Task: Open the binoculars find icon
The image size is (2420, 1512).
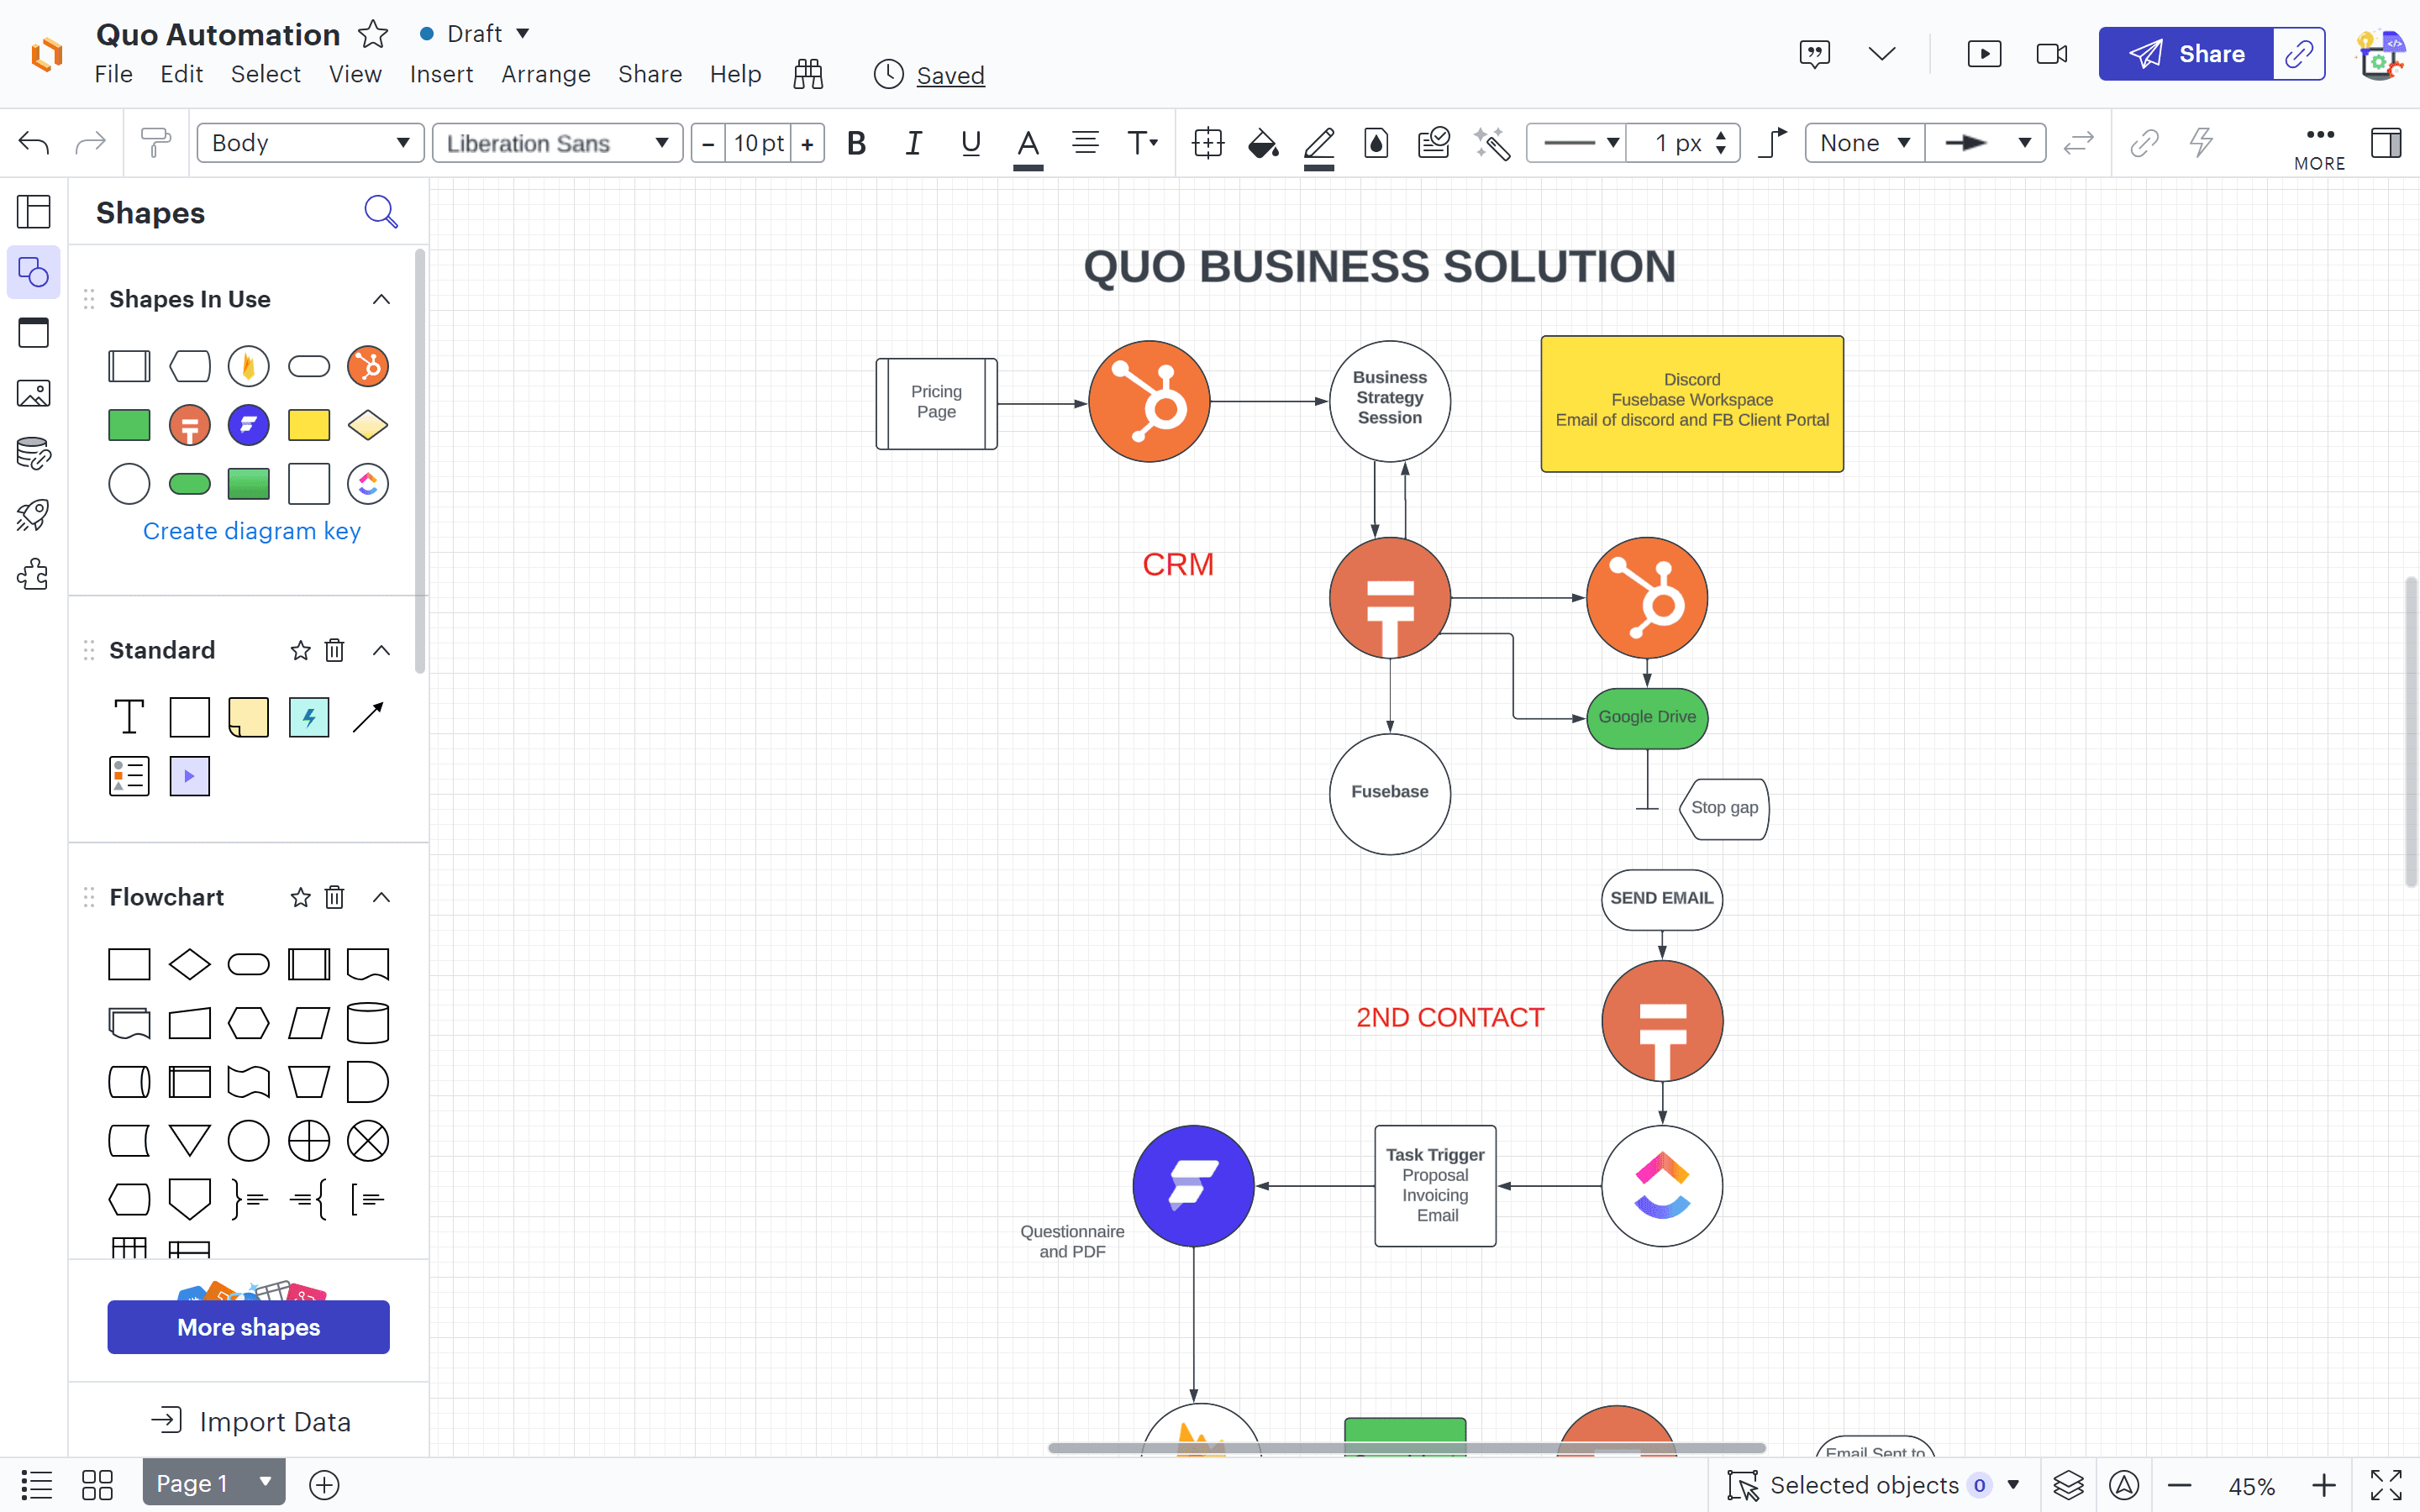Action: coord(808,74)
